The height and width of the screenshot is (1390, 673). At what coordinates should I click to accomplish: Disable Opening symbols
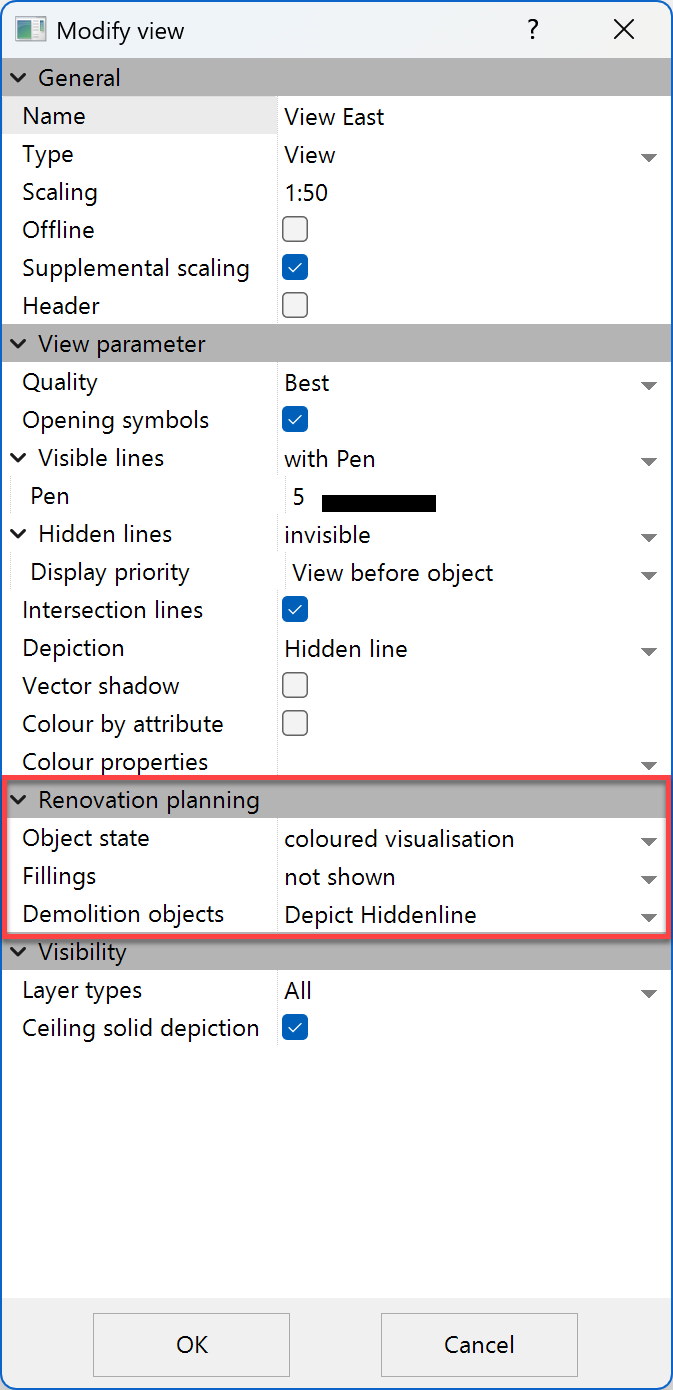pos(294,419)
